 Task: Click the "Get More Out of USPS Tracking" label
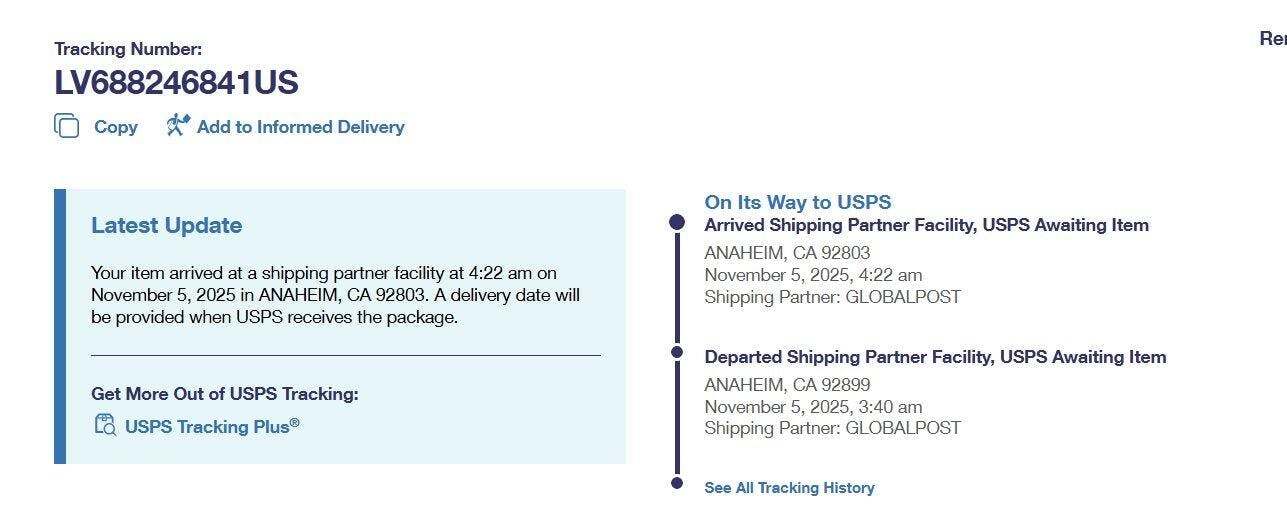(x=224, y=394)
